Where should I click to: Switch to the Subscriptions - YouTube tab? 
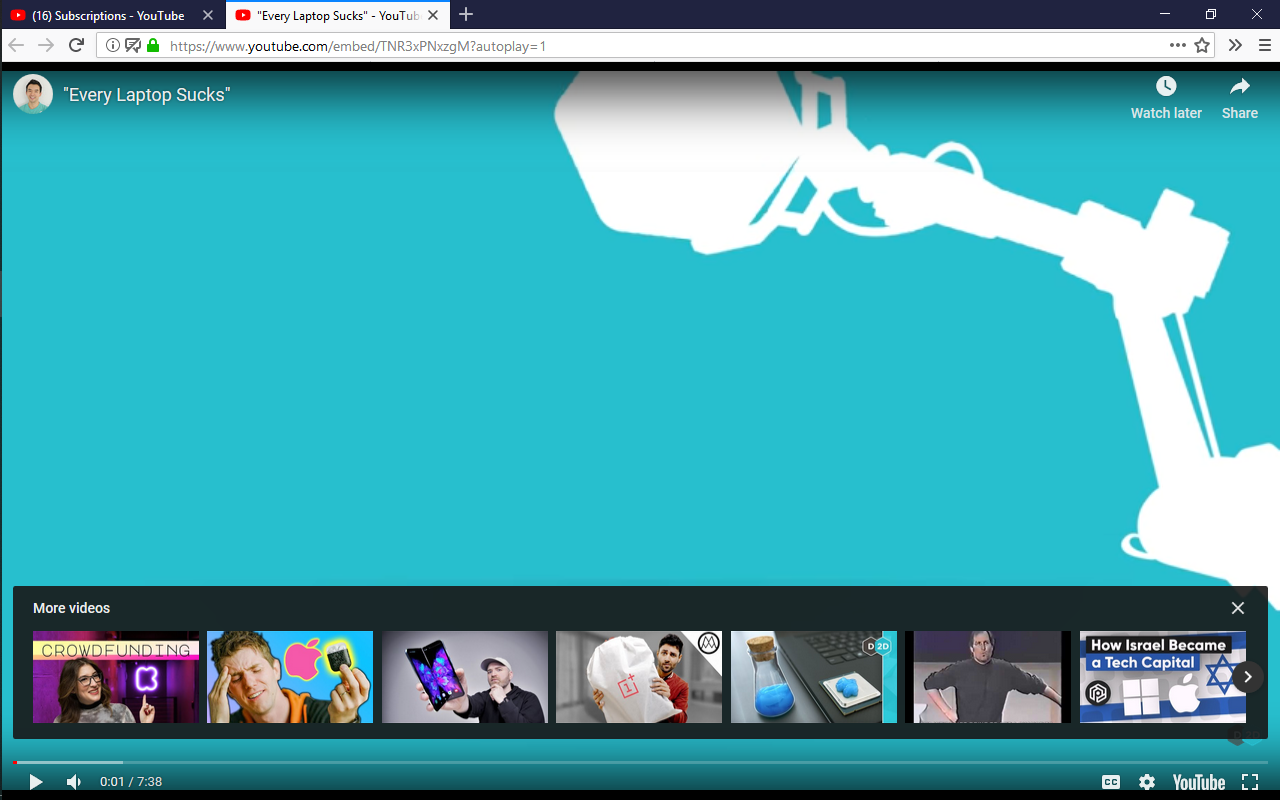pyautogui.click(x=108, y=15)
